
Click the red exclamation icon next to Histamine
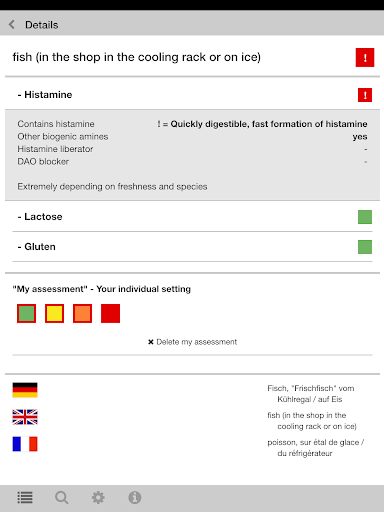pyautogui.click(x=365, y=95)
